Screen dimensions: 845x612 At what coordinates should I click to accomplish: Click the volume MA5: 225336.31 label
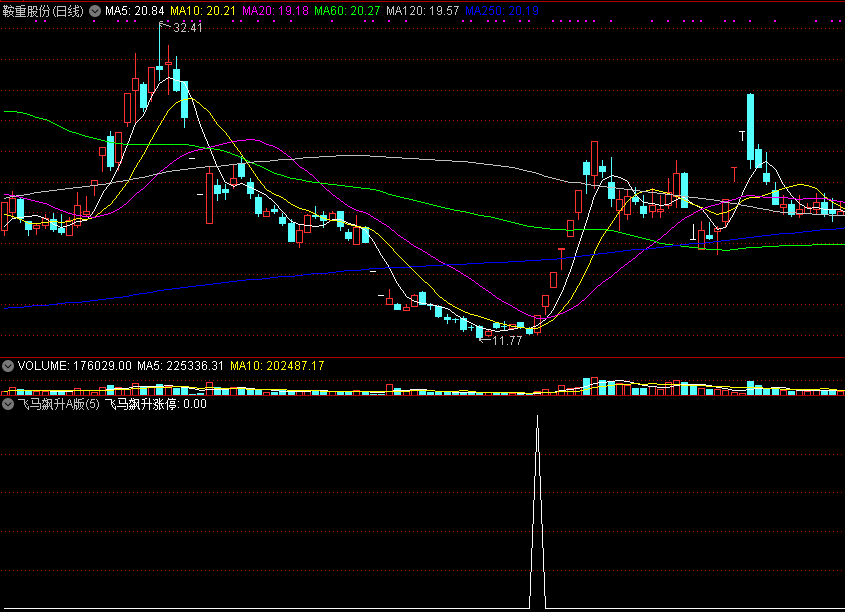pos(181,366)
